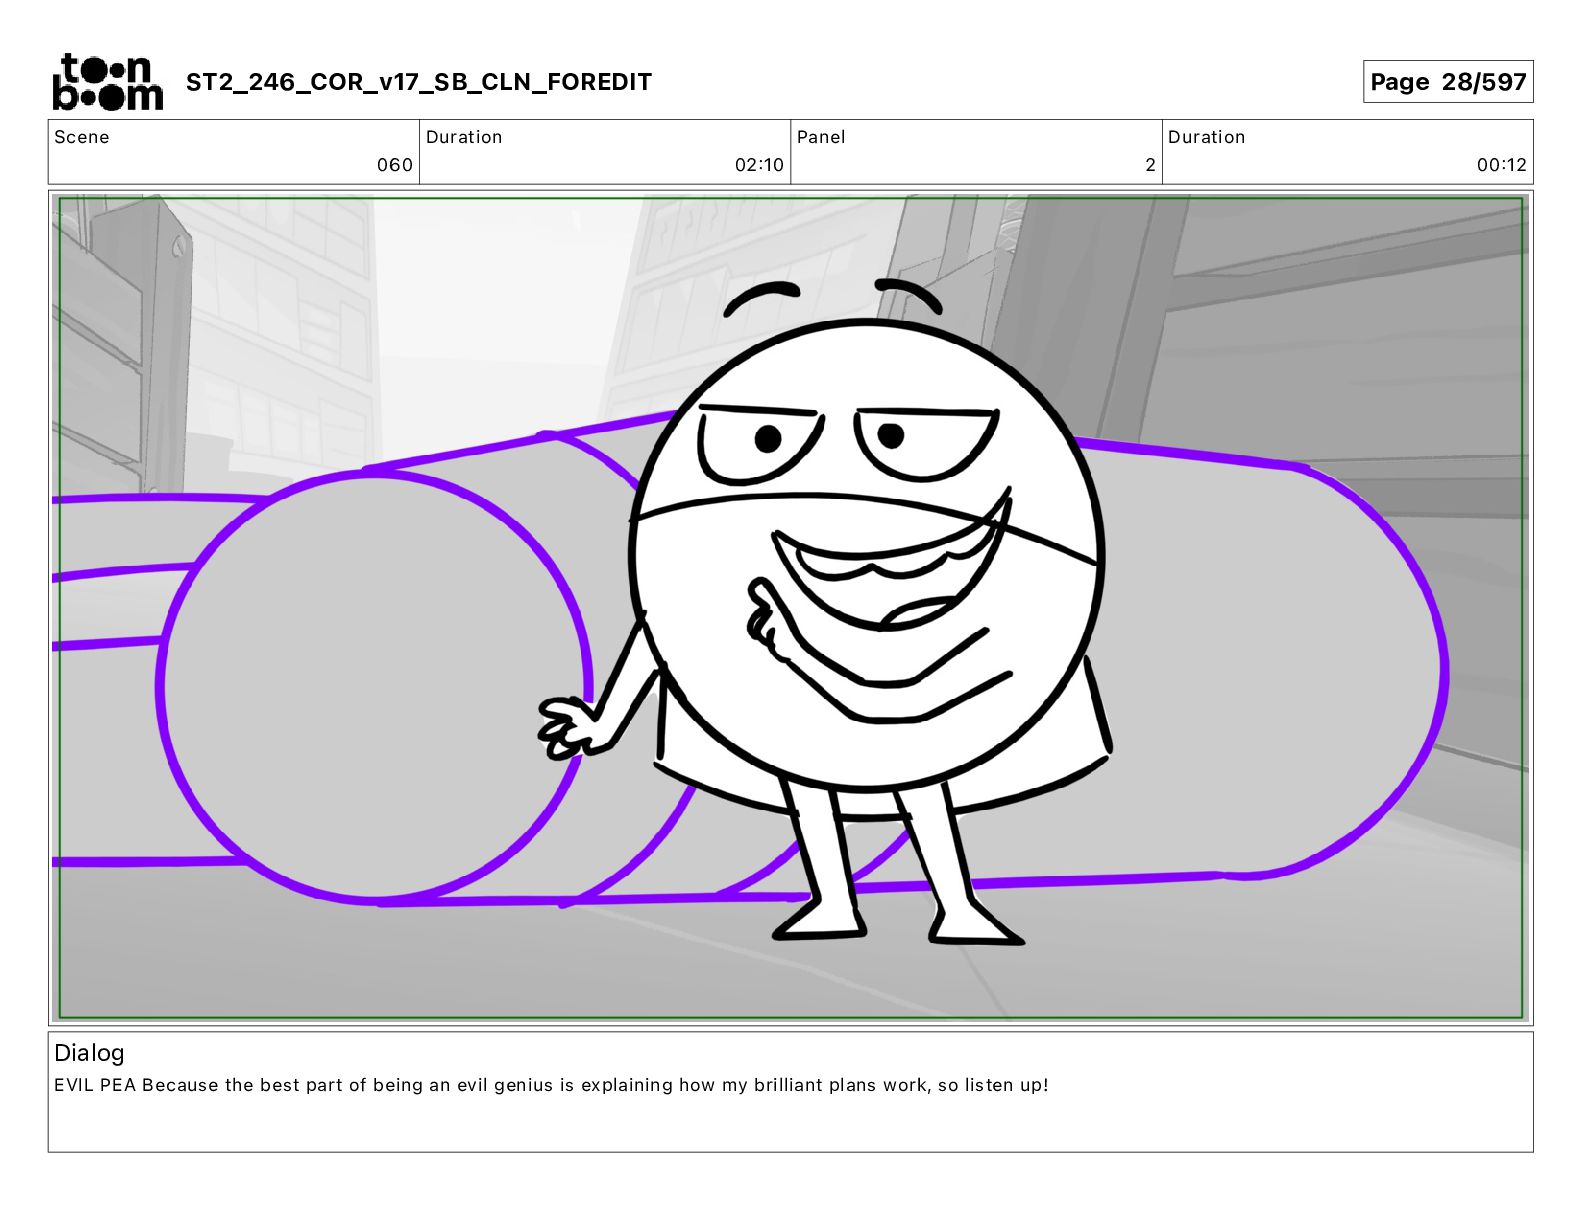The height and width of the screenshot is (1224, 1584).
Task: Click the panel duration value 00:12
Action: pos(1502,165)
